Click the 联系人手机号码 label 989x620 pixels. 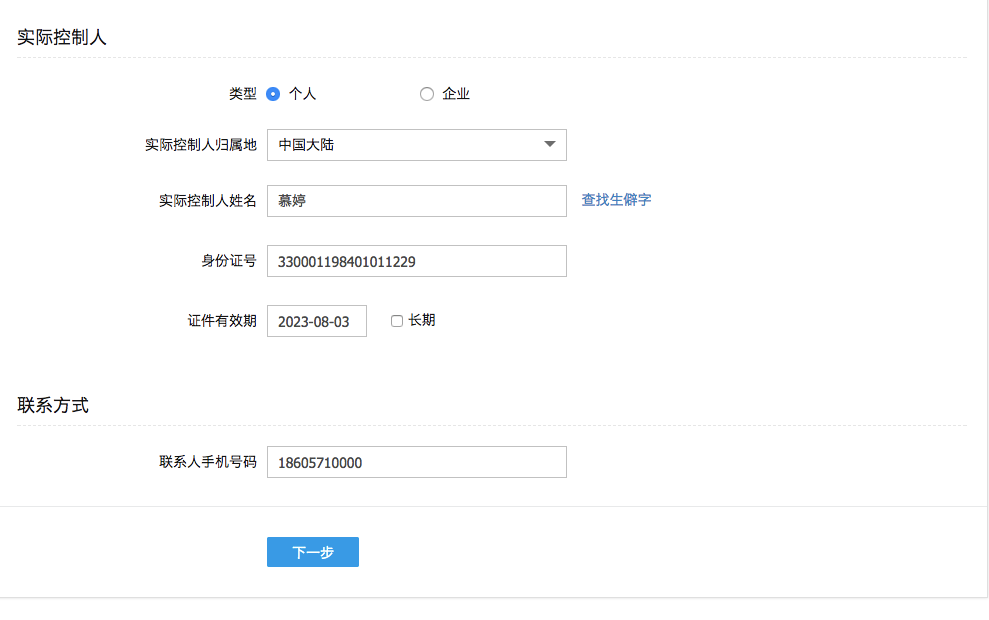pos(208,462)
